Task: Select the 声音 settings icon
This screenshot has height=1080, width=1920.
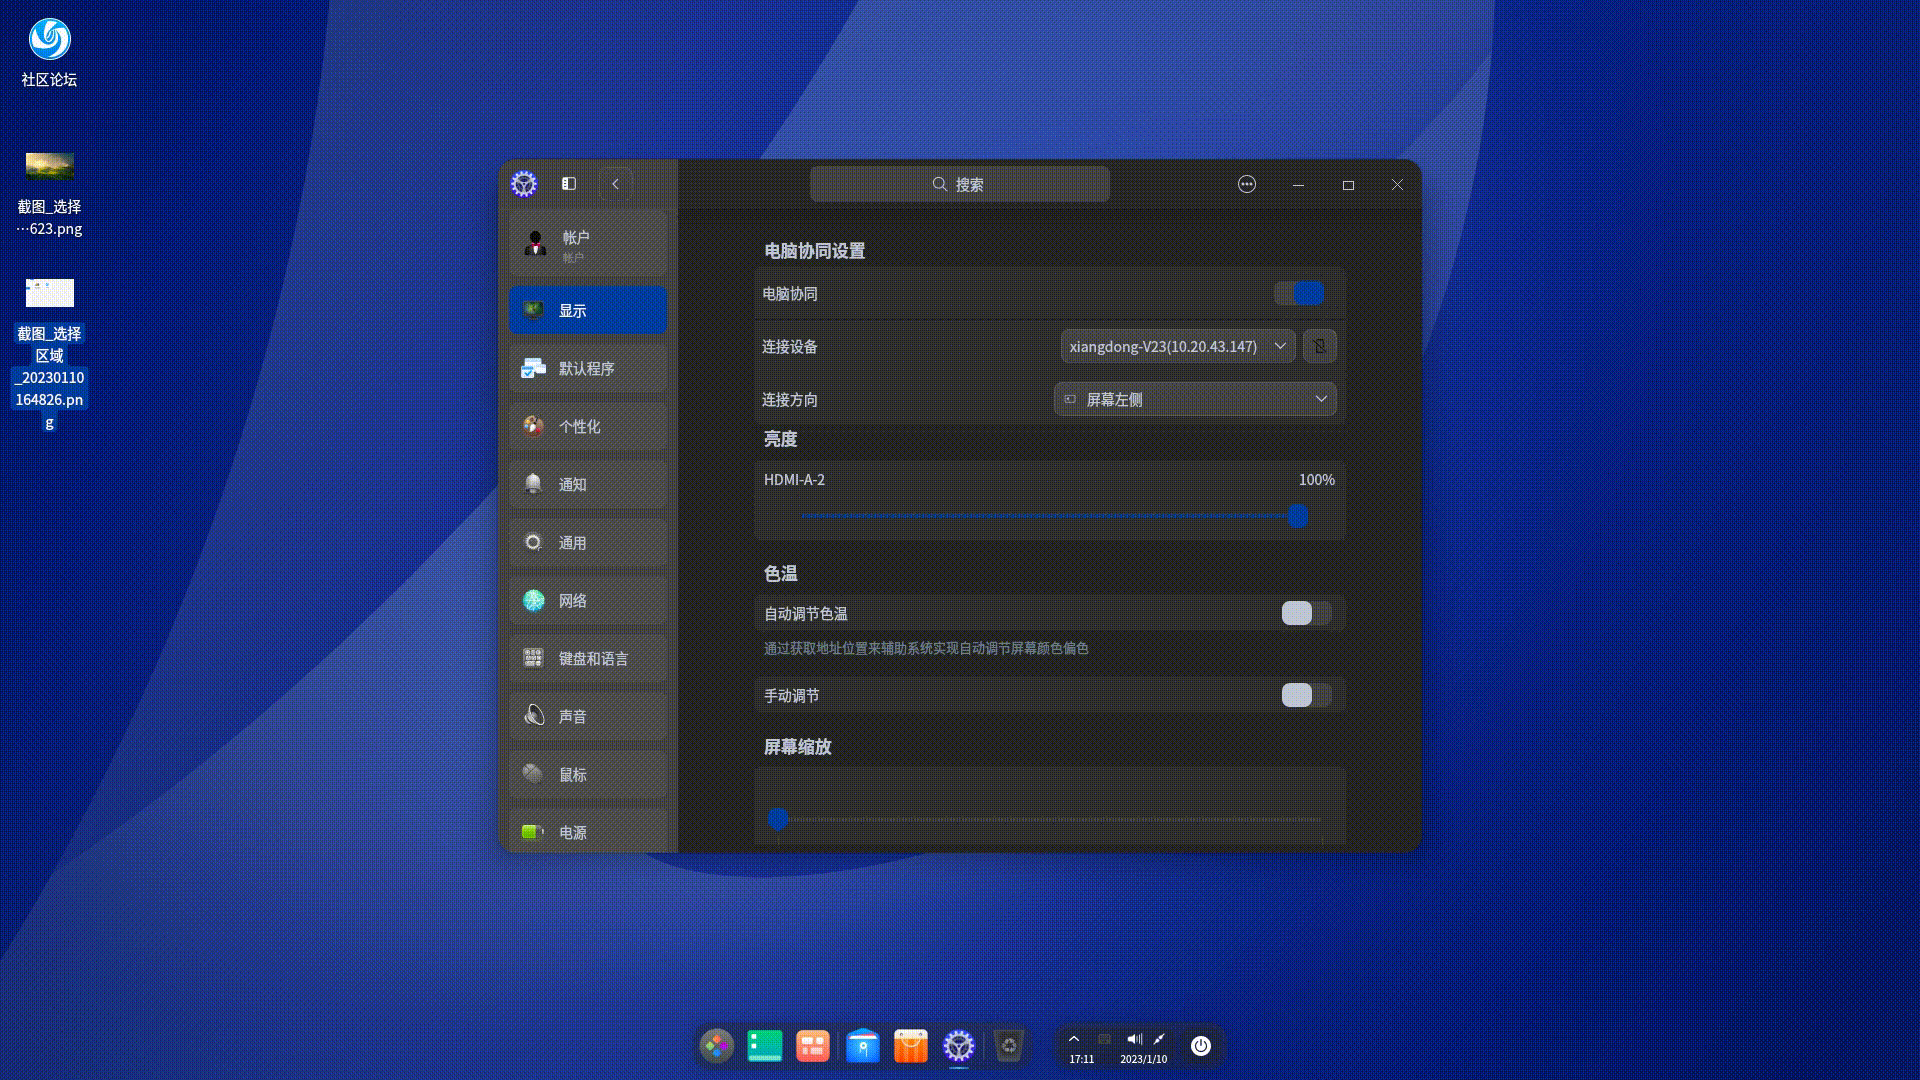Action: (x=587, y=715)
